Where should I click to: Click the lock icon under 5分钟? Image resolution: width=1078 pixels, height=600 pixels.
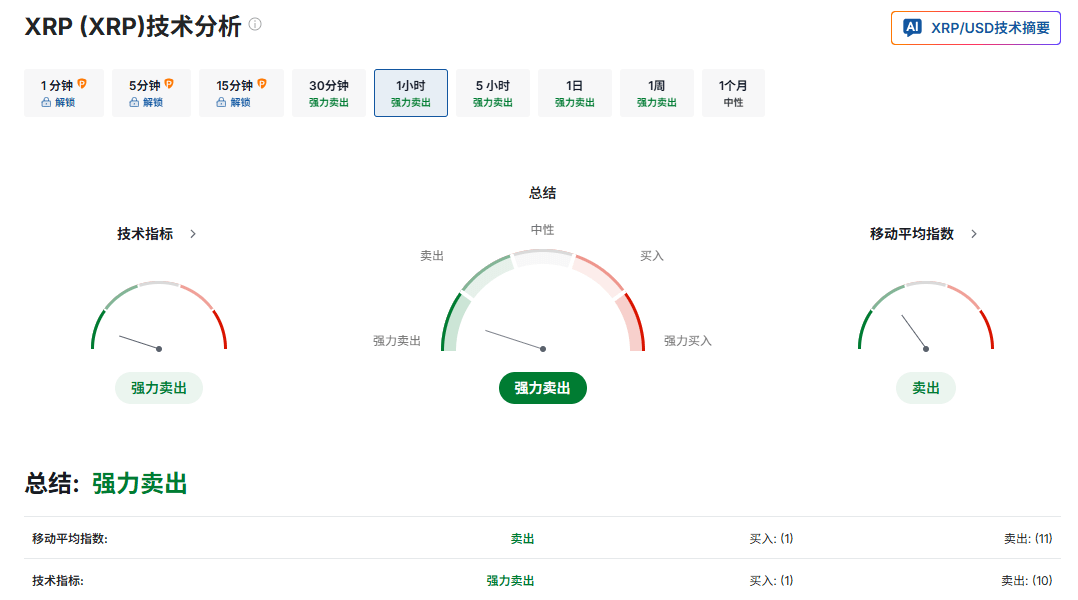point(134,102)
